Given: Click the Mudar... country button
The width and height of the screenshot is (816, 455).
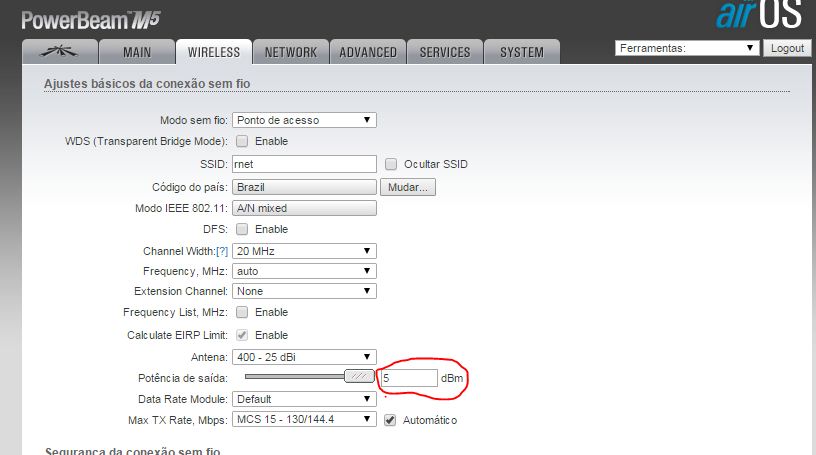Looking at the screenshot, I should click(407, 187).
